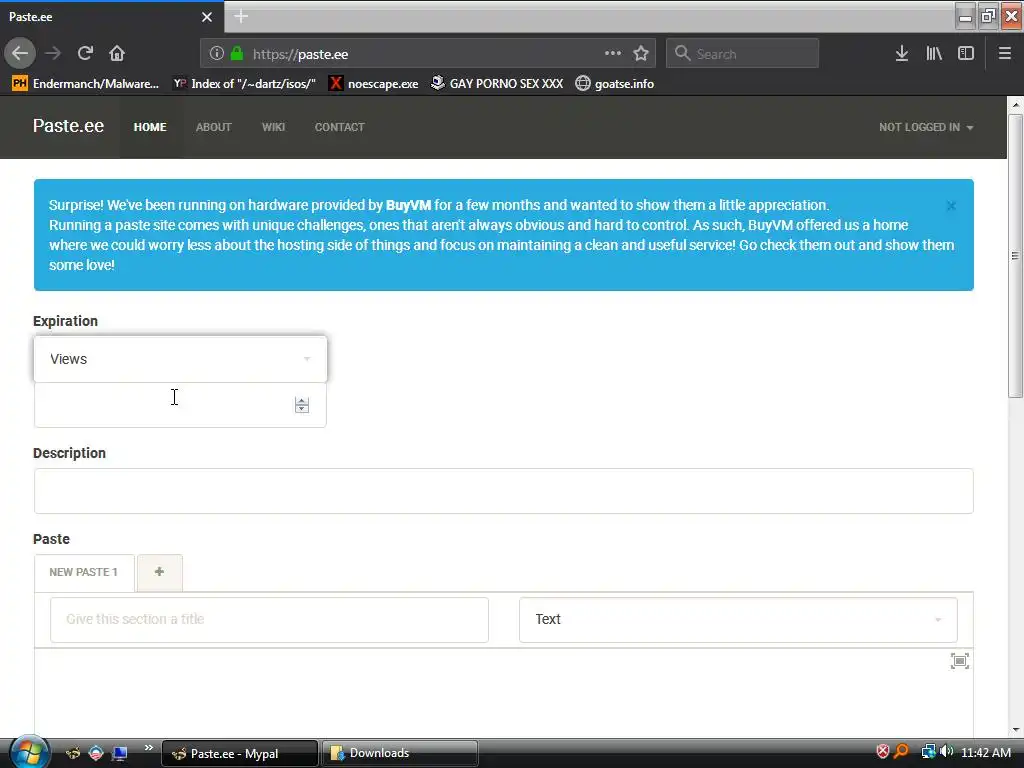
Task: Open the Index of /~dartz/isos/ bookmark
Action: [x=244, y=84]
